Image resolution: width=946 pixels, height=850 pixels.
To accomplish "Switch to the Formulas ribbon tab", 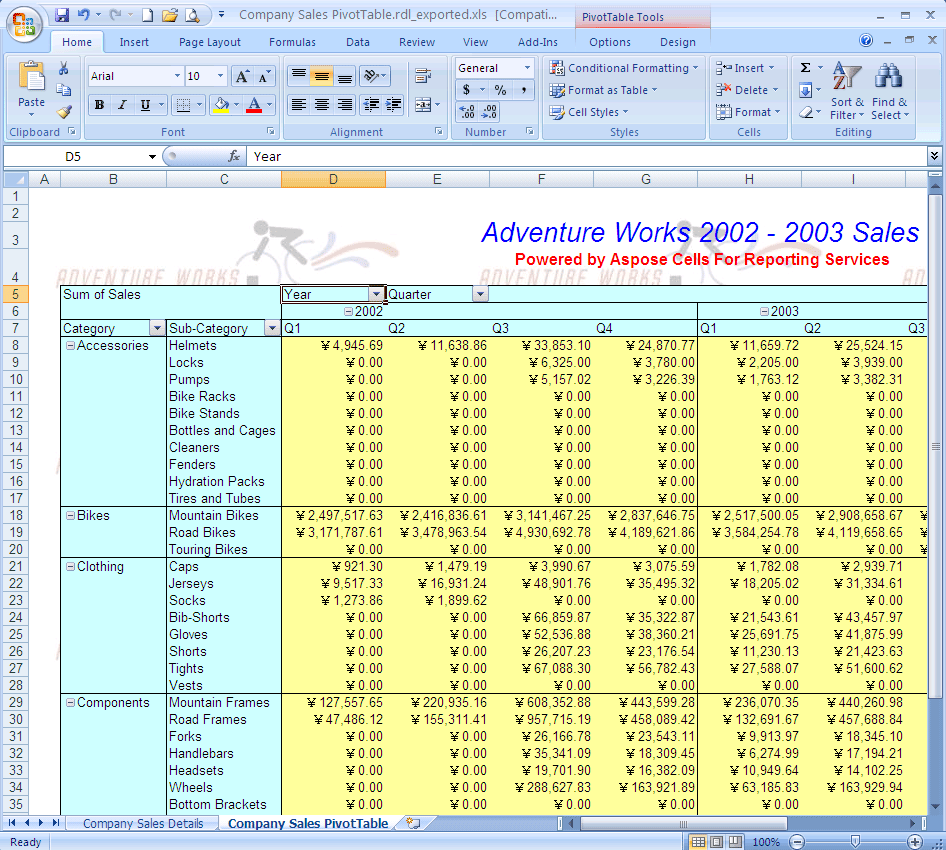I will coord(292,42).
